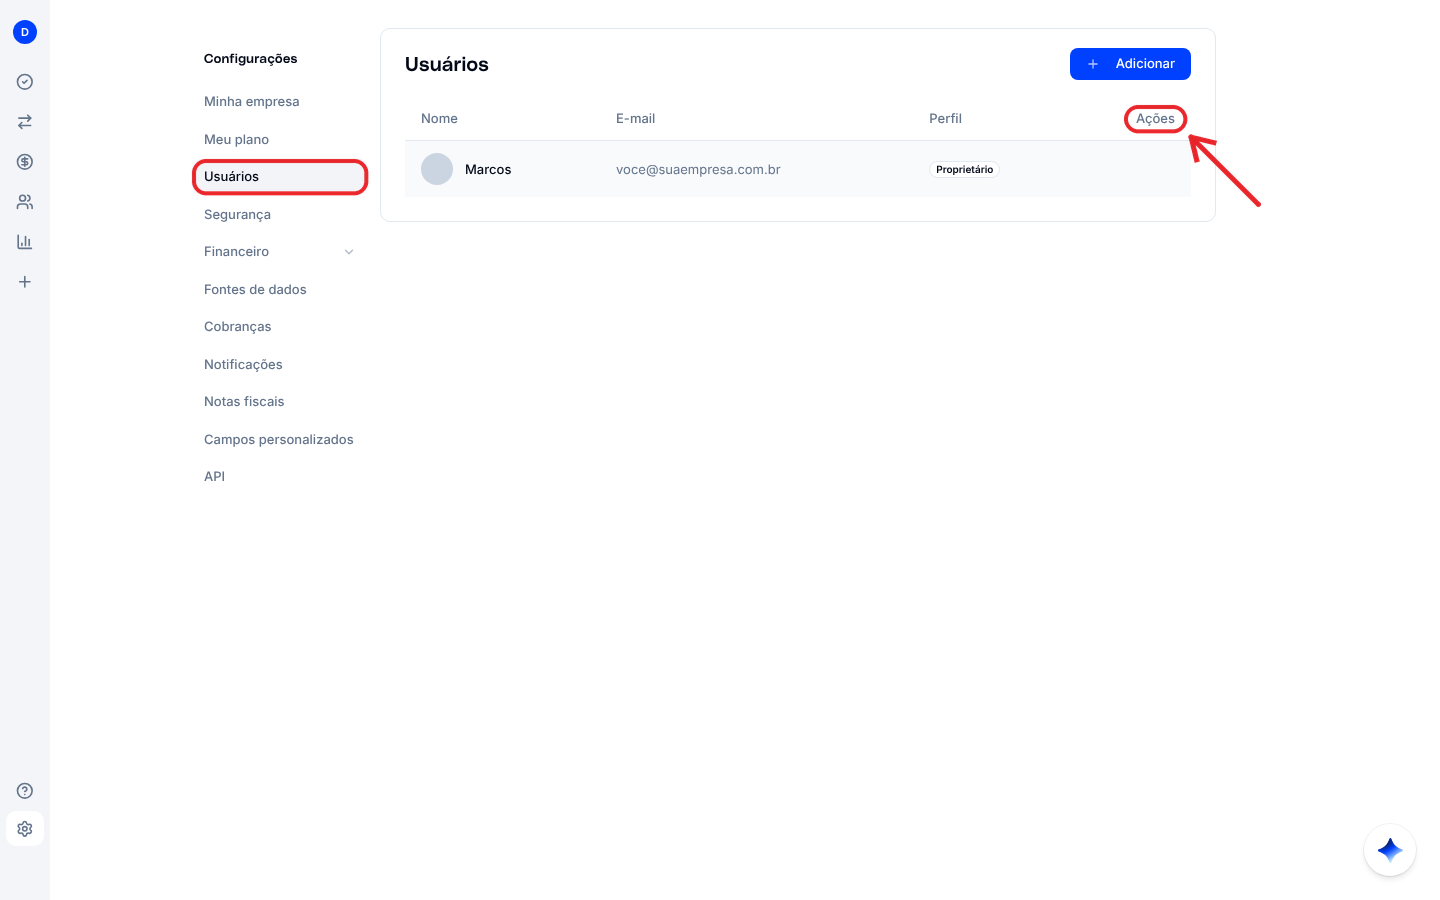The width and height of the screenshot is (1440, 900).
Task: Open Meu plano settings page
Action: (x=237, y=140)
